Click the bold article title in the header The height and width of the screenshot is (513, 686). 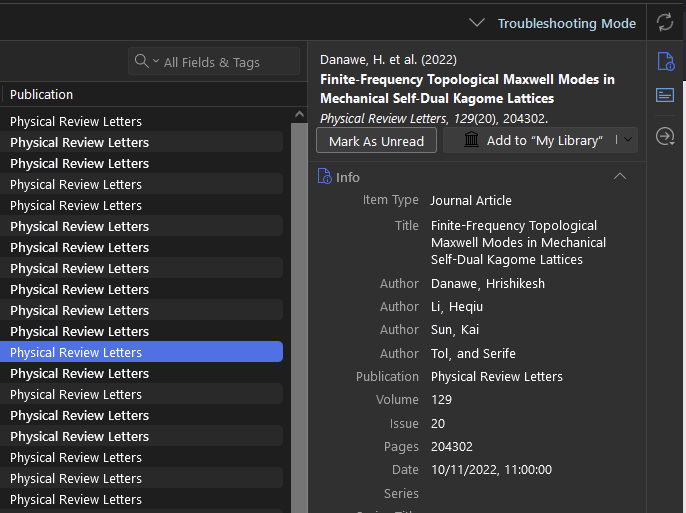467,89
